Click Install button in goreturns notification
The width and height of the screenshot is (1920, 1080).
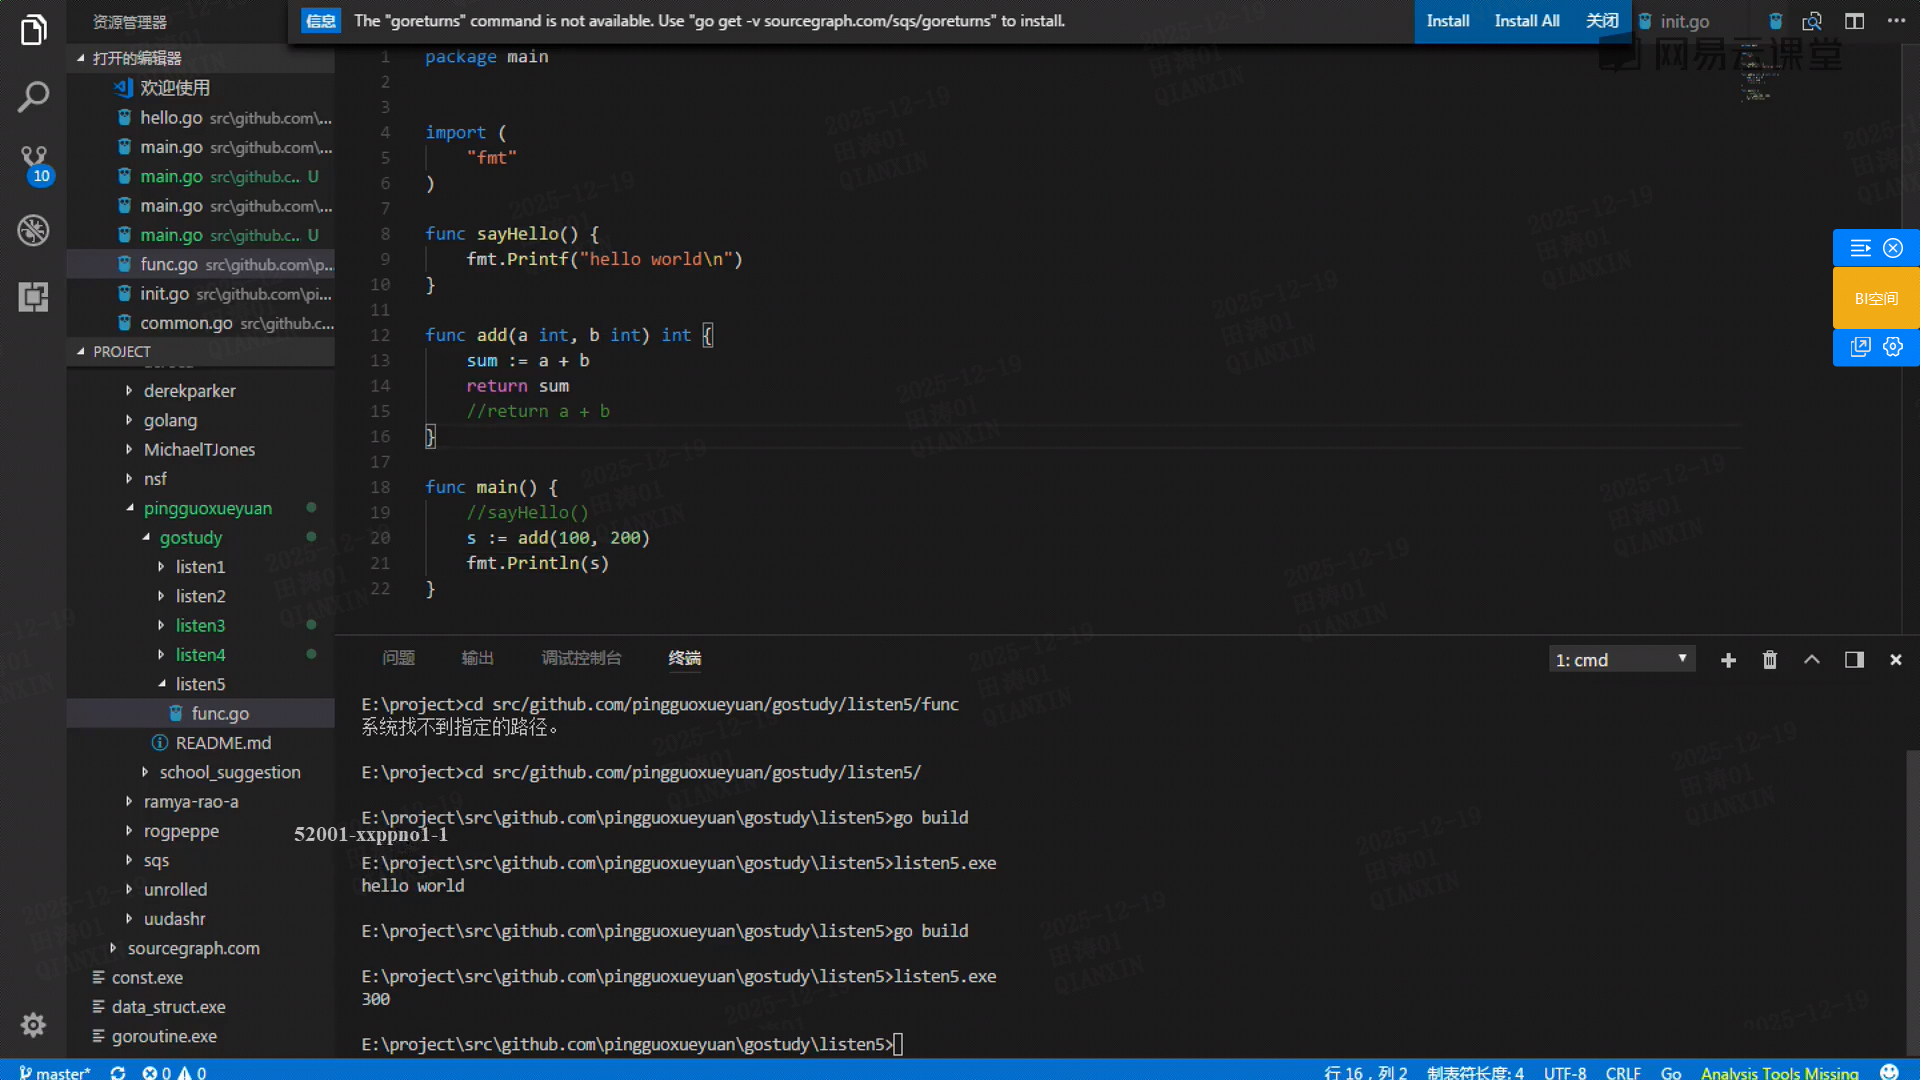coord(1447,21)
